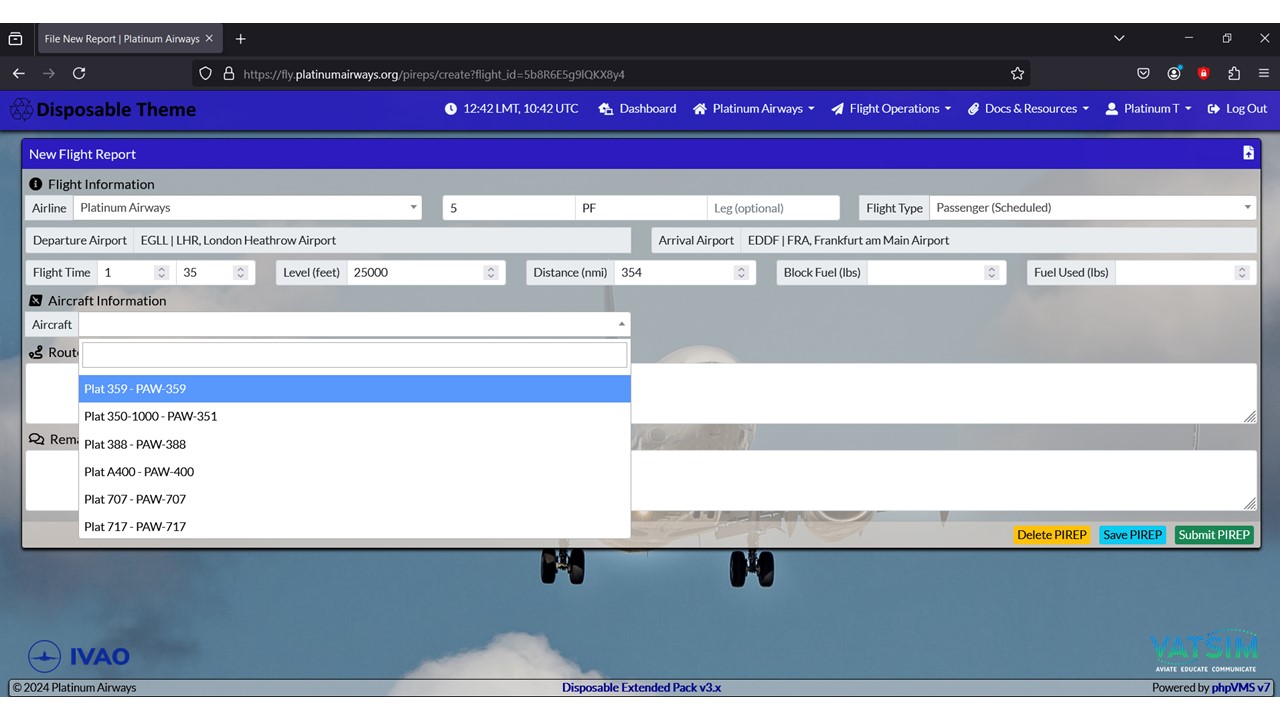Click the VATSIM logo
1280x720 pixels.
[1204, 652]
